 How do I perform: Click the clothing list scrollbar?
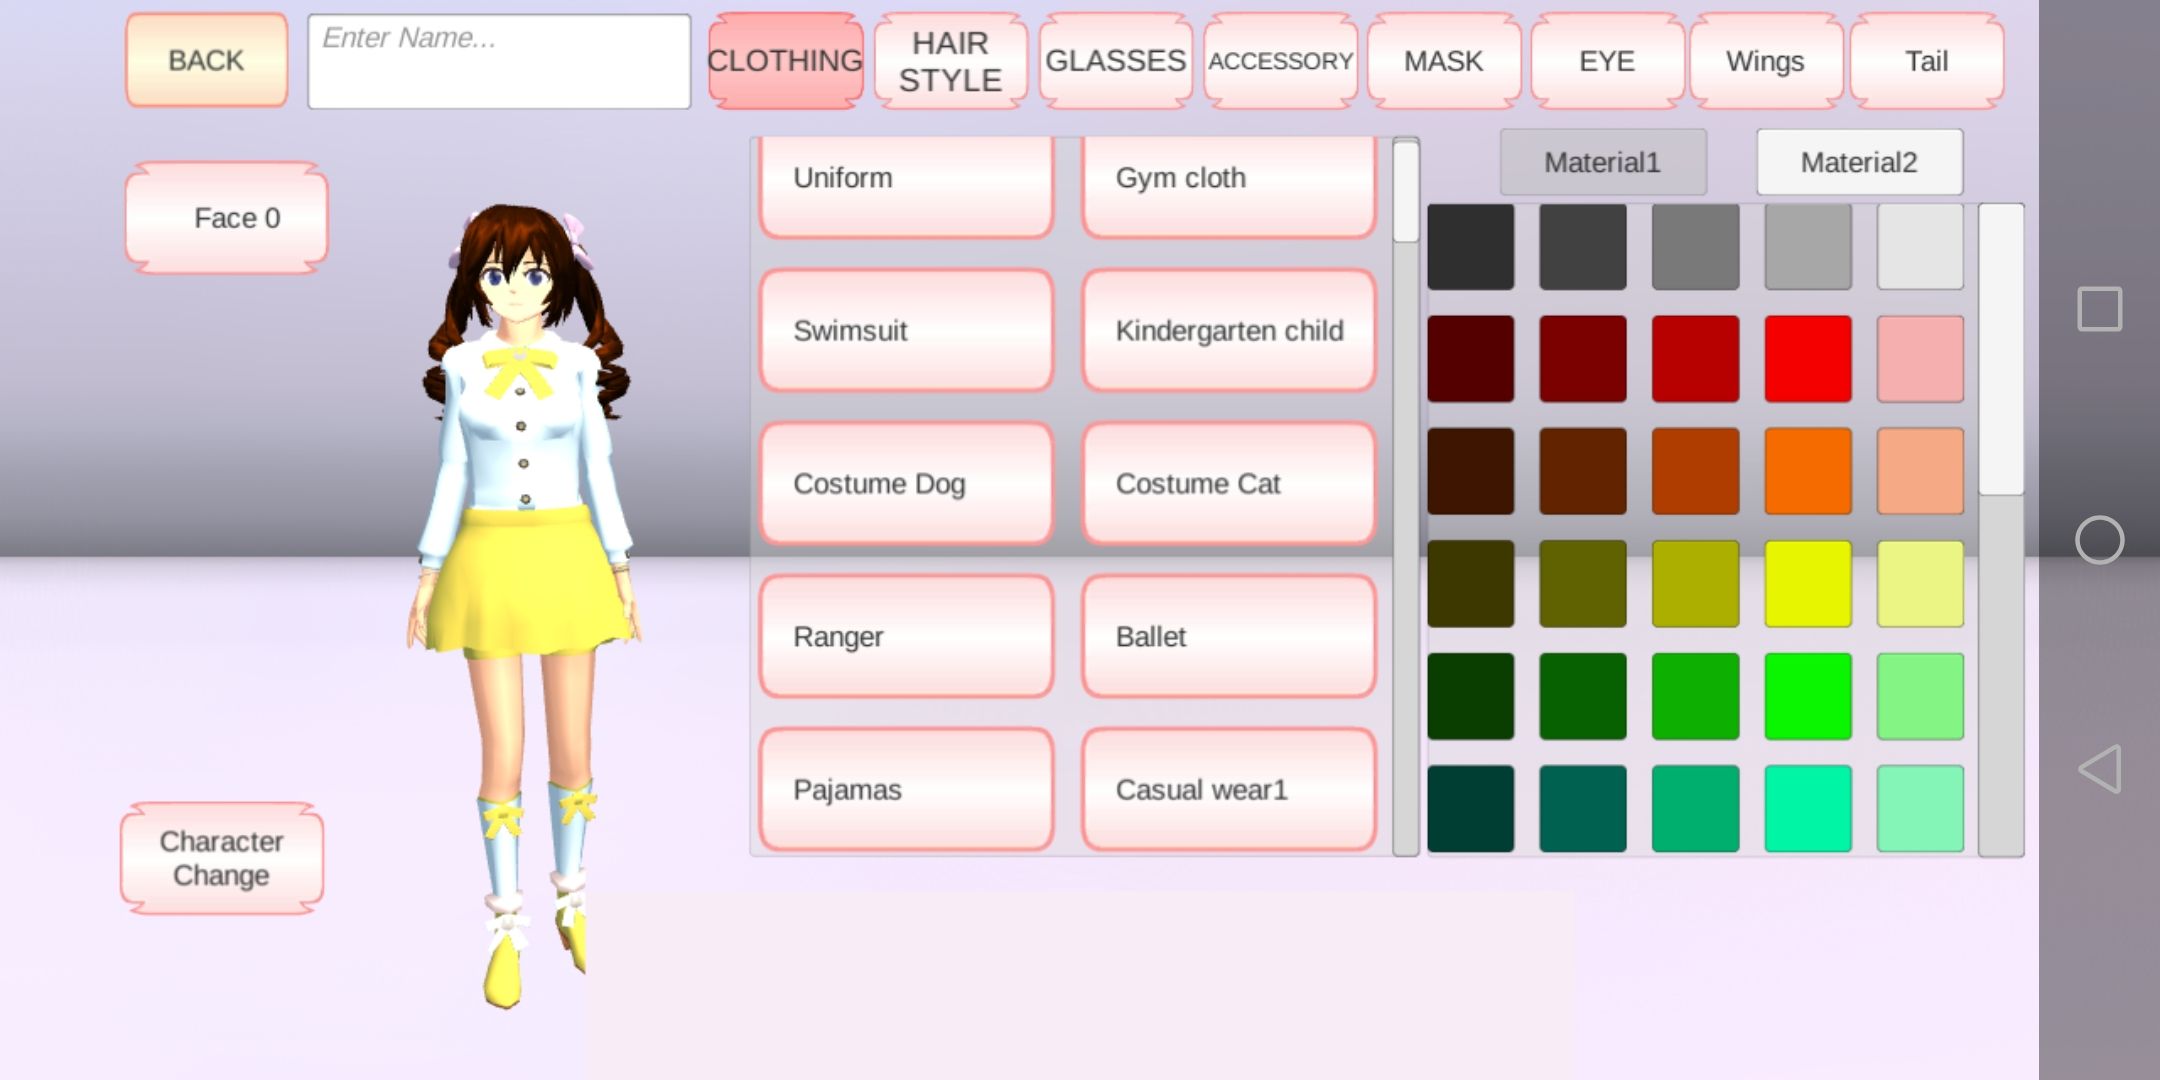click(x=1405, y=495)
